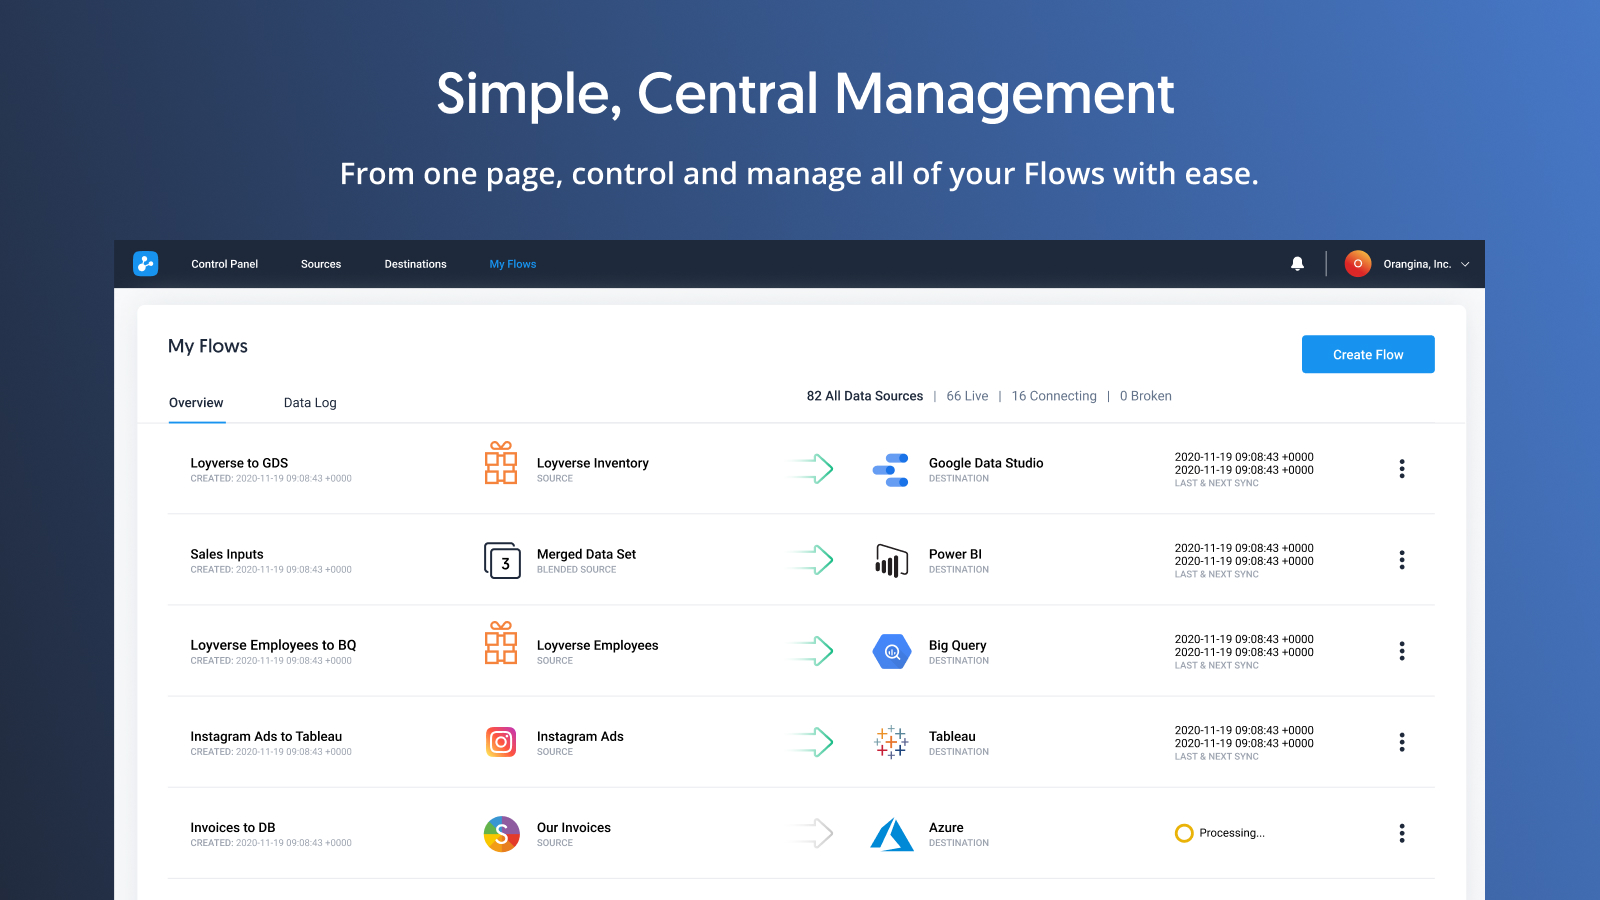Click the app logo icon in the navbar
1600x900 pixels.
146,263
